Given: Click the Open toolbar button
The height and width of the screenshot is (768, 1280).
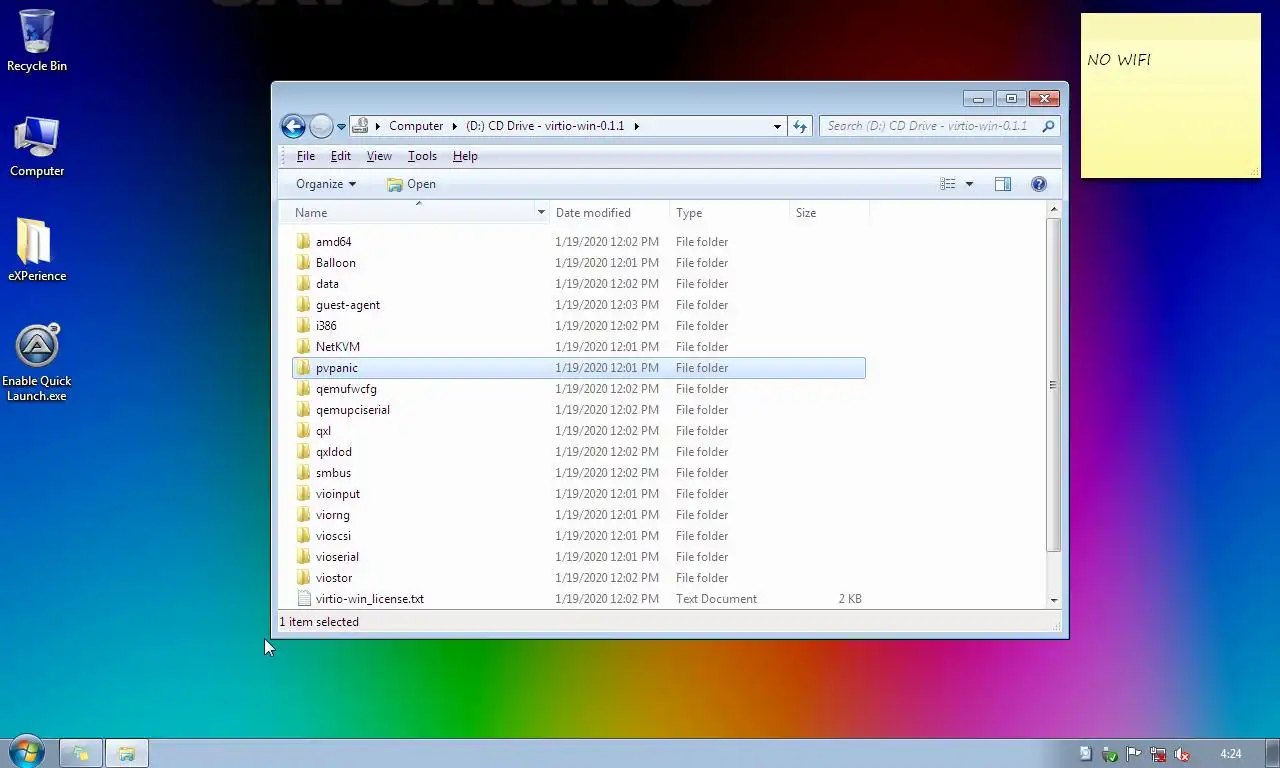Looking at the screenshot, I should [411, 184].
